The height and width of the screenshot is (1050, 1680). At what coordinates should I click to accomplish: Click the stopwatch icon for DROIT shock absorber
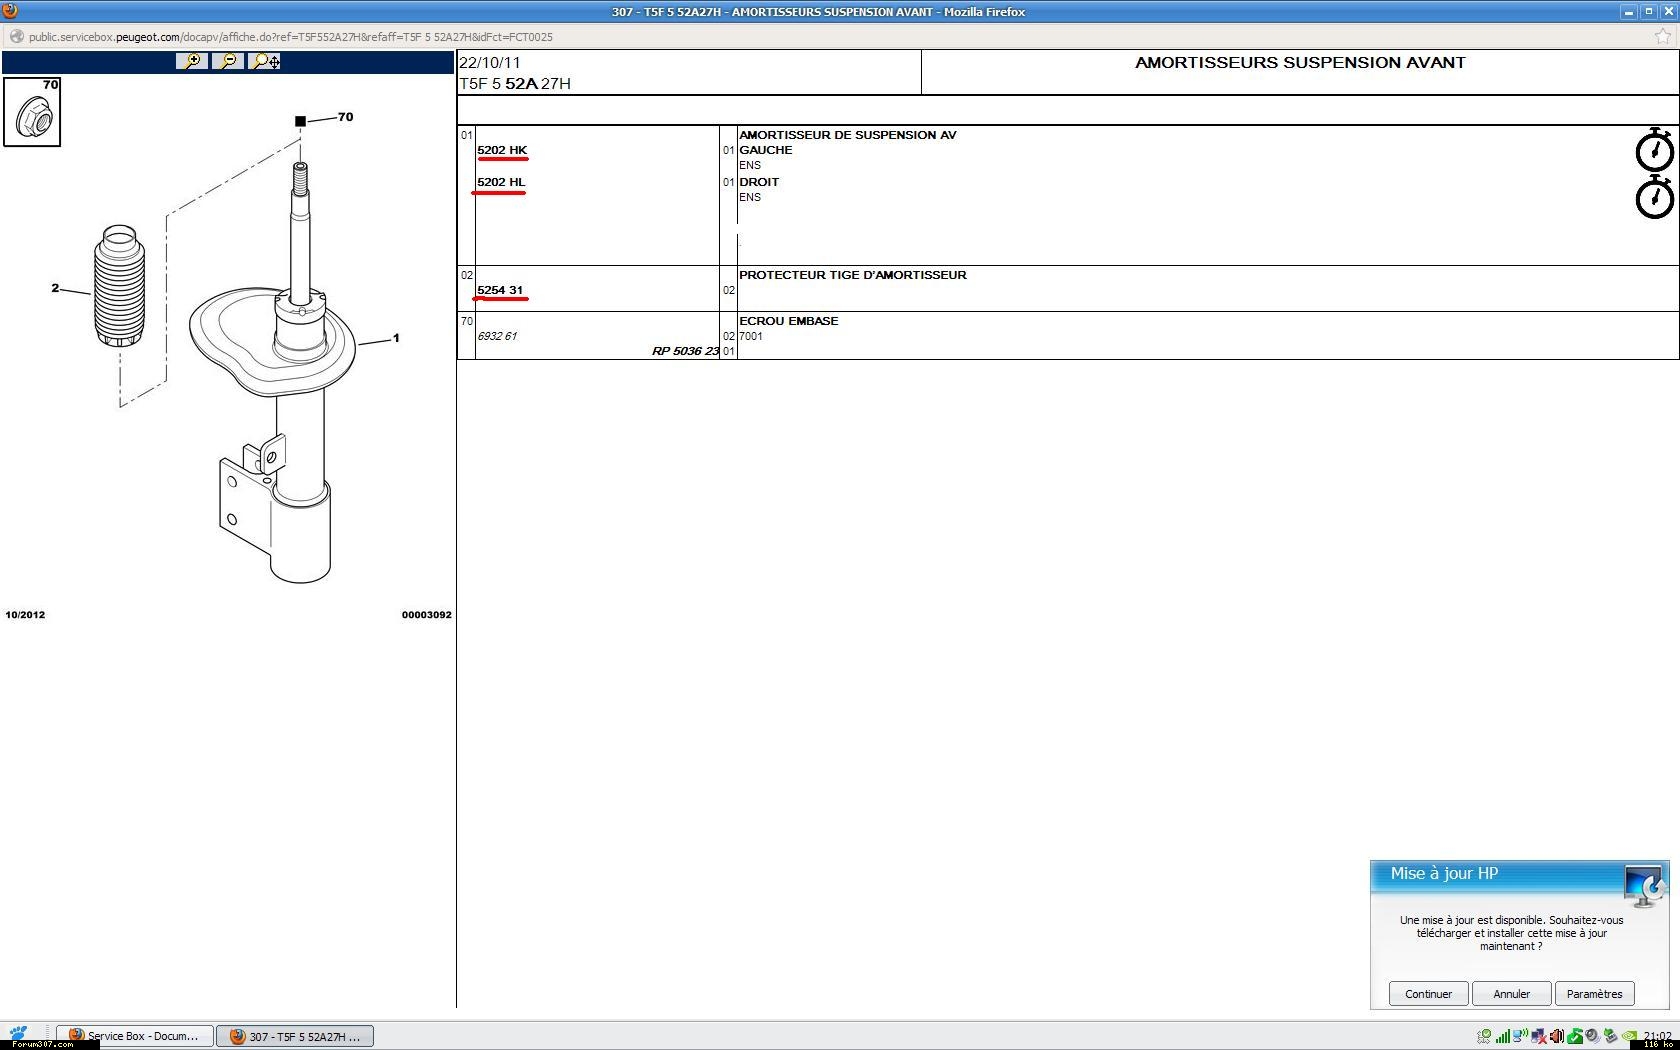[1654, 196]
